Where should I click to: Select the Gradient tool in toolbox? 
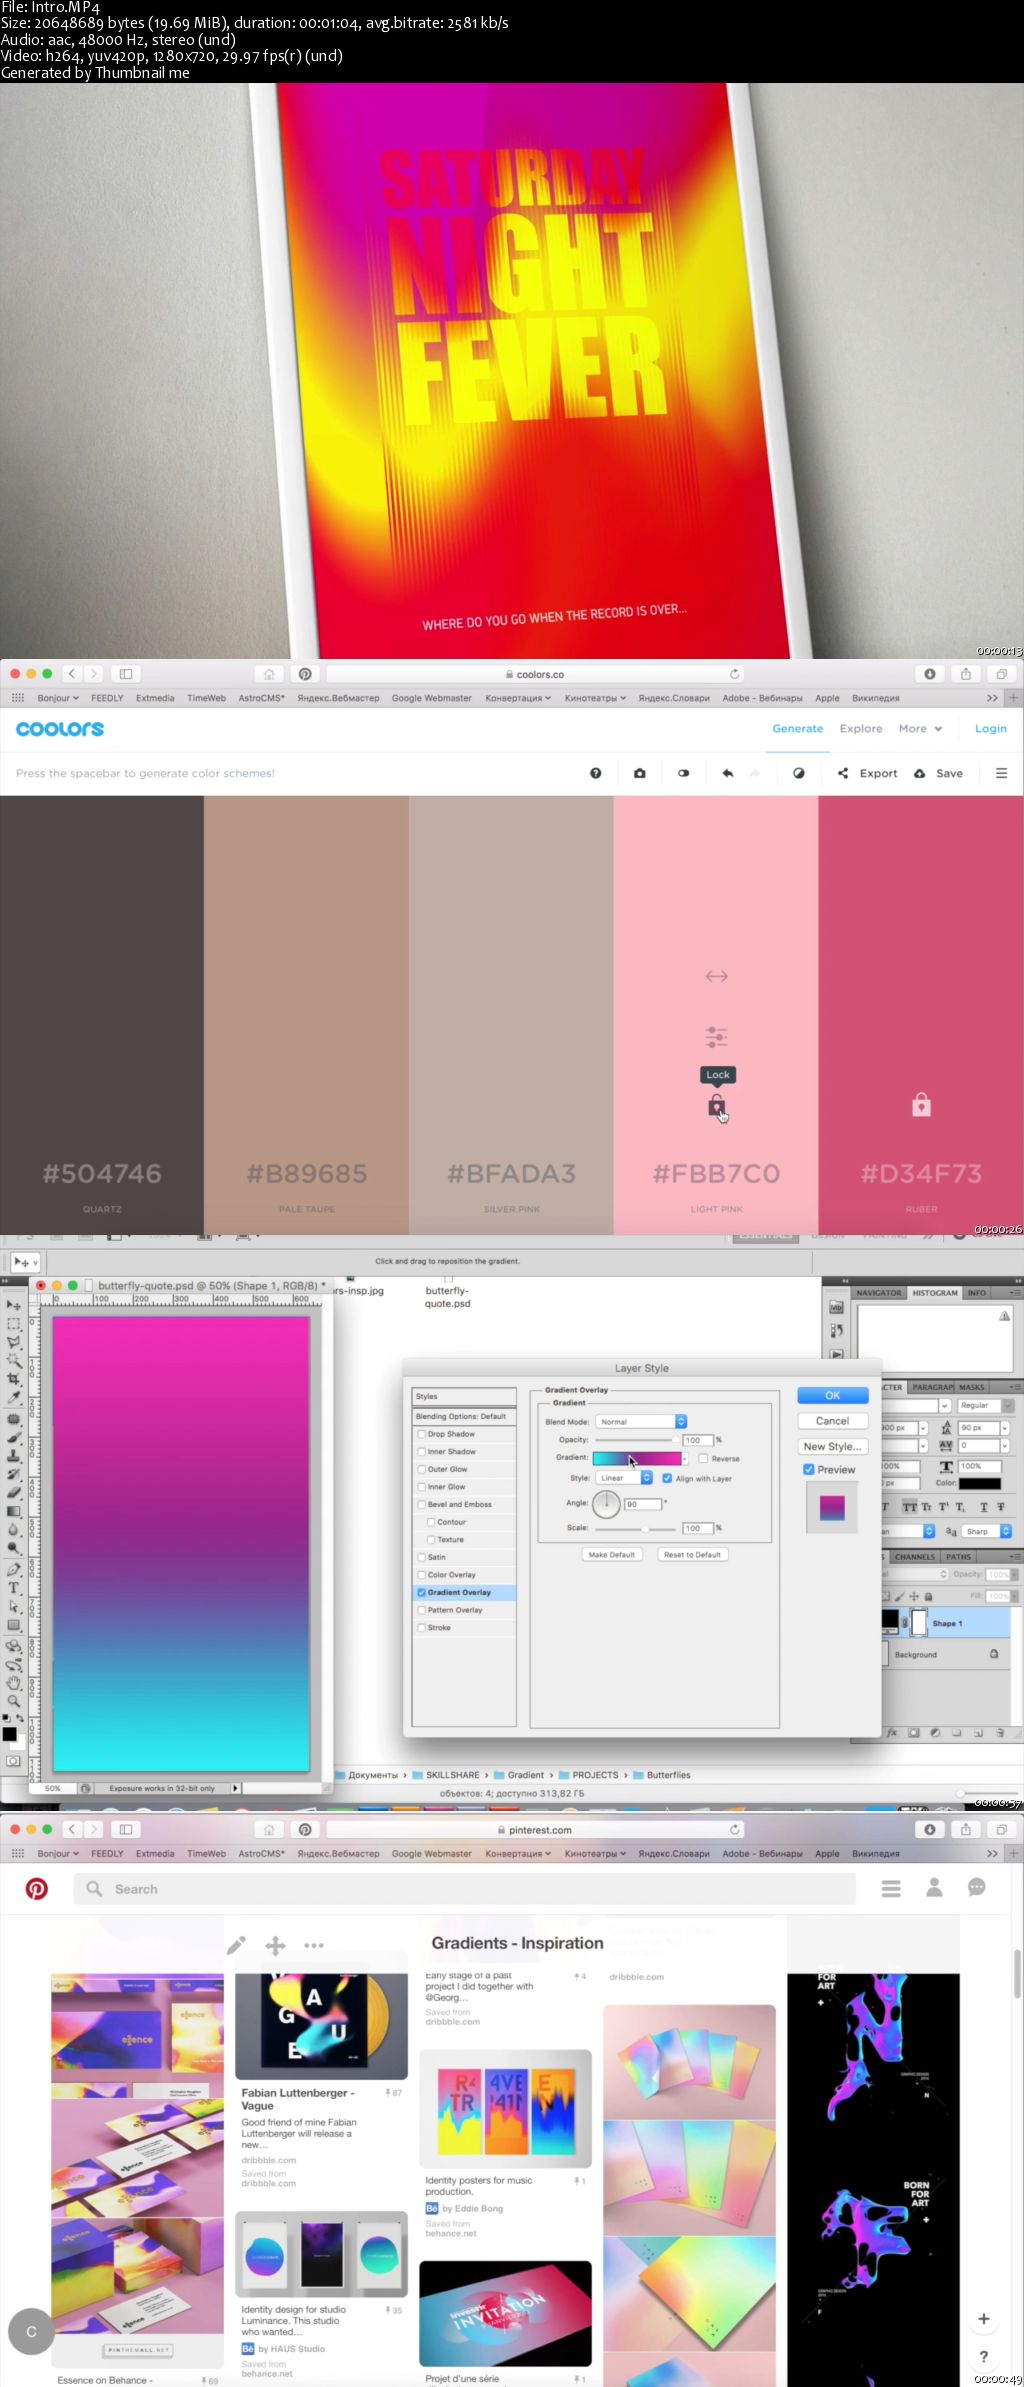coord(14,1511)
